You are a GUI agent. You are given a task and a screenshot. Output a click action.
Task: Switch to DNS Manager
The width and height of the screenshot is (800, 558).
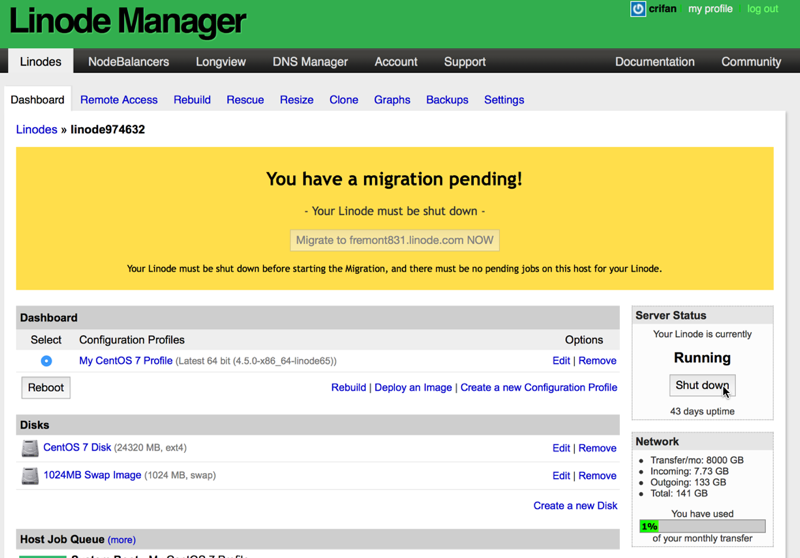310,62
